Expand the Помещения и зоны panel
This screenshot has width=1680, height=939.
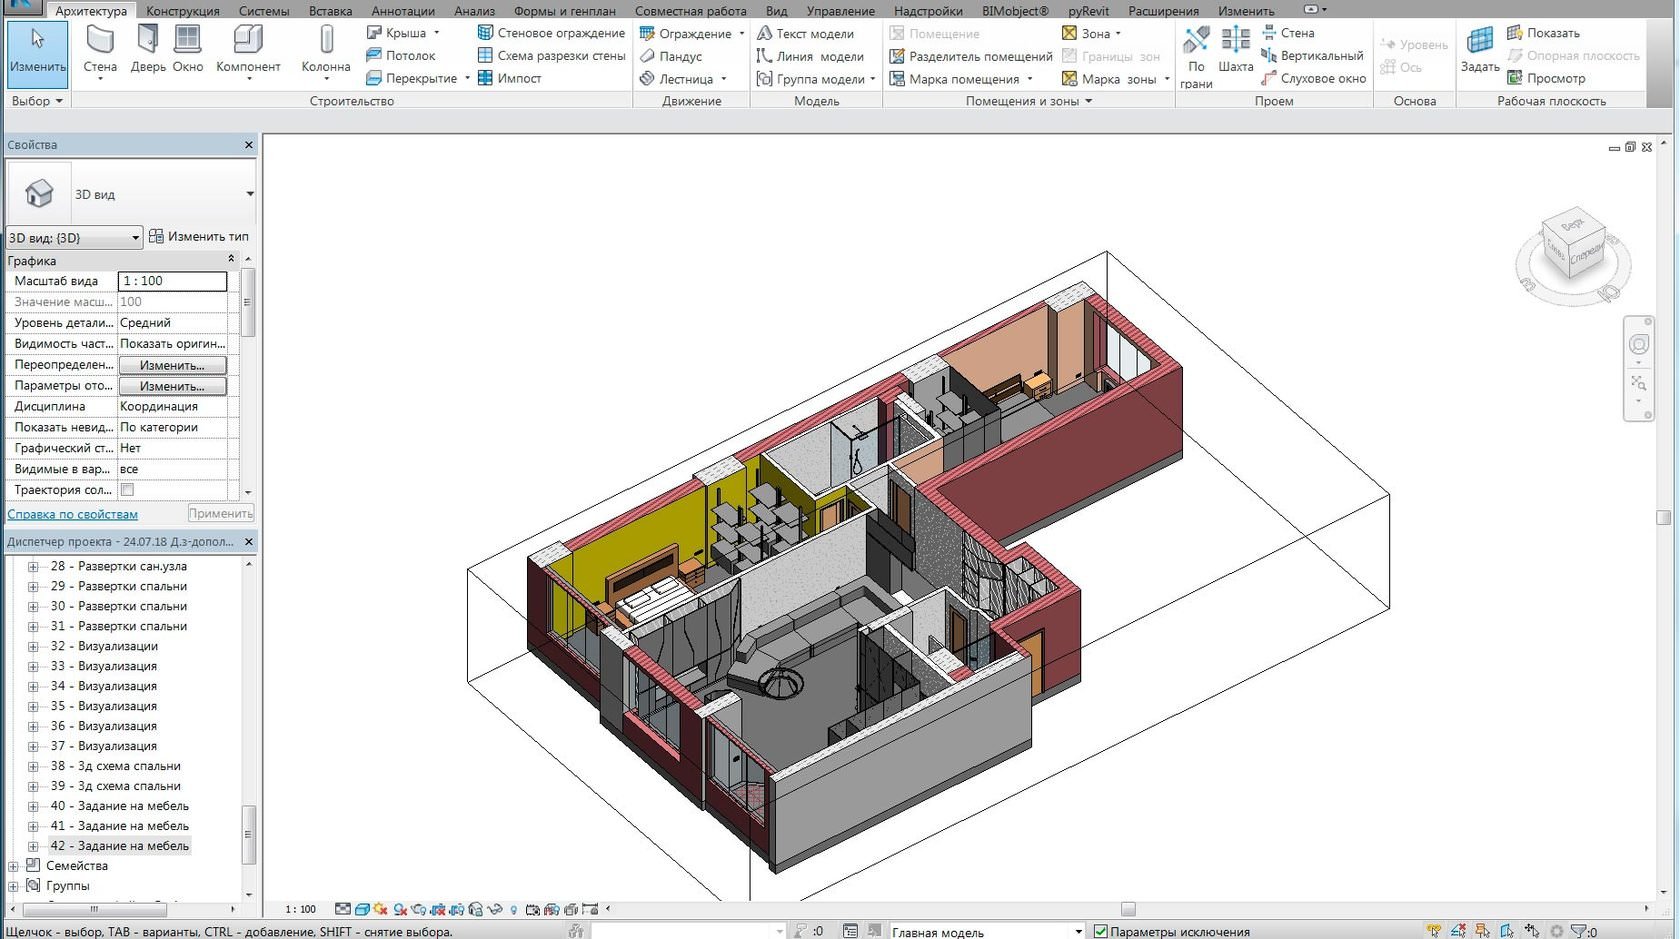point(1029,101)
